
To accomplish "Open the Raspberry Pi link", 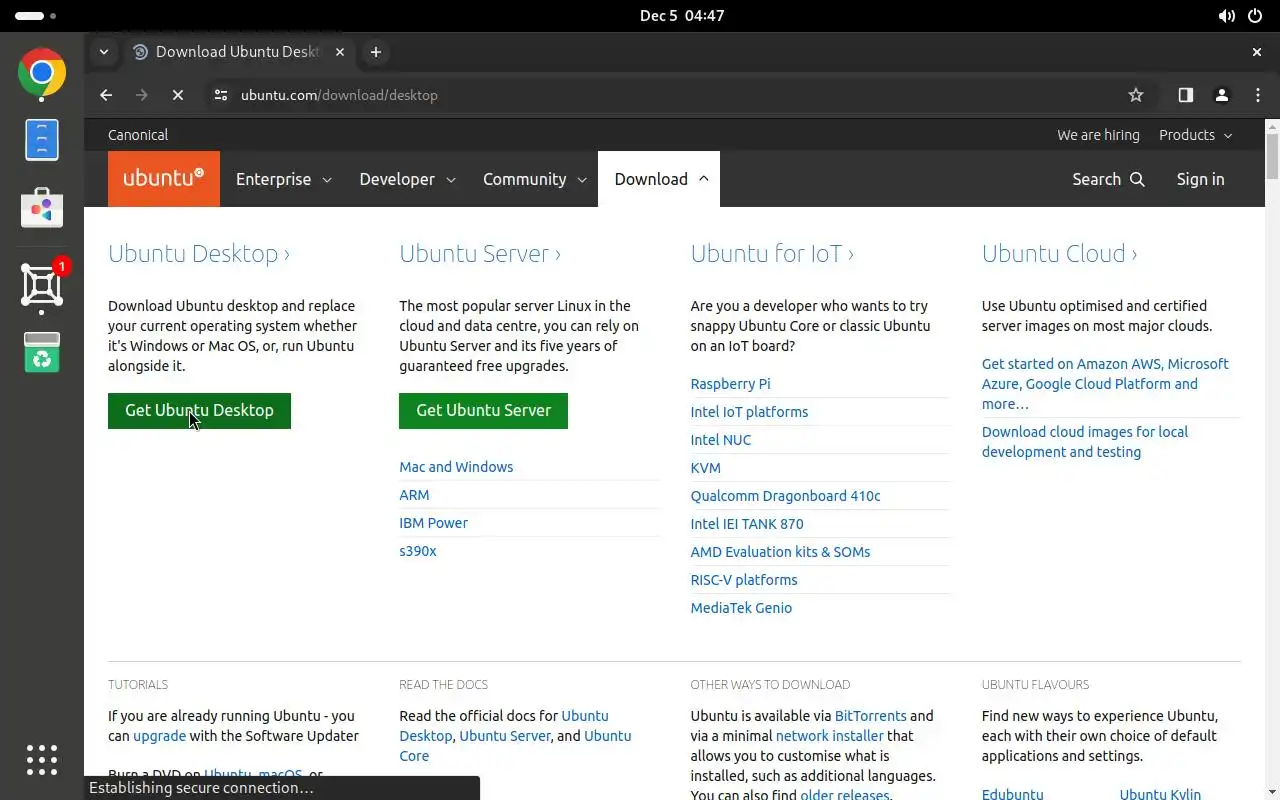I will point(730,384).
